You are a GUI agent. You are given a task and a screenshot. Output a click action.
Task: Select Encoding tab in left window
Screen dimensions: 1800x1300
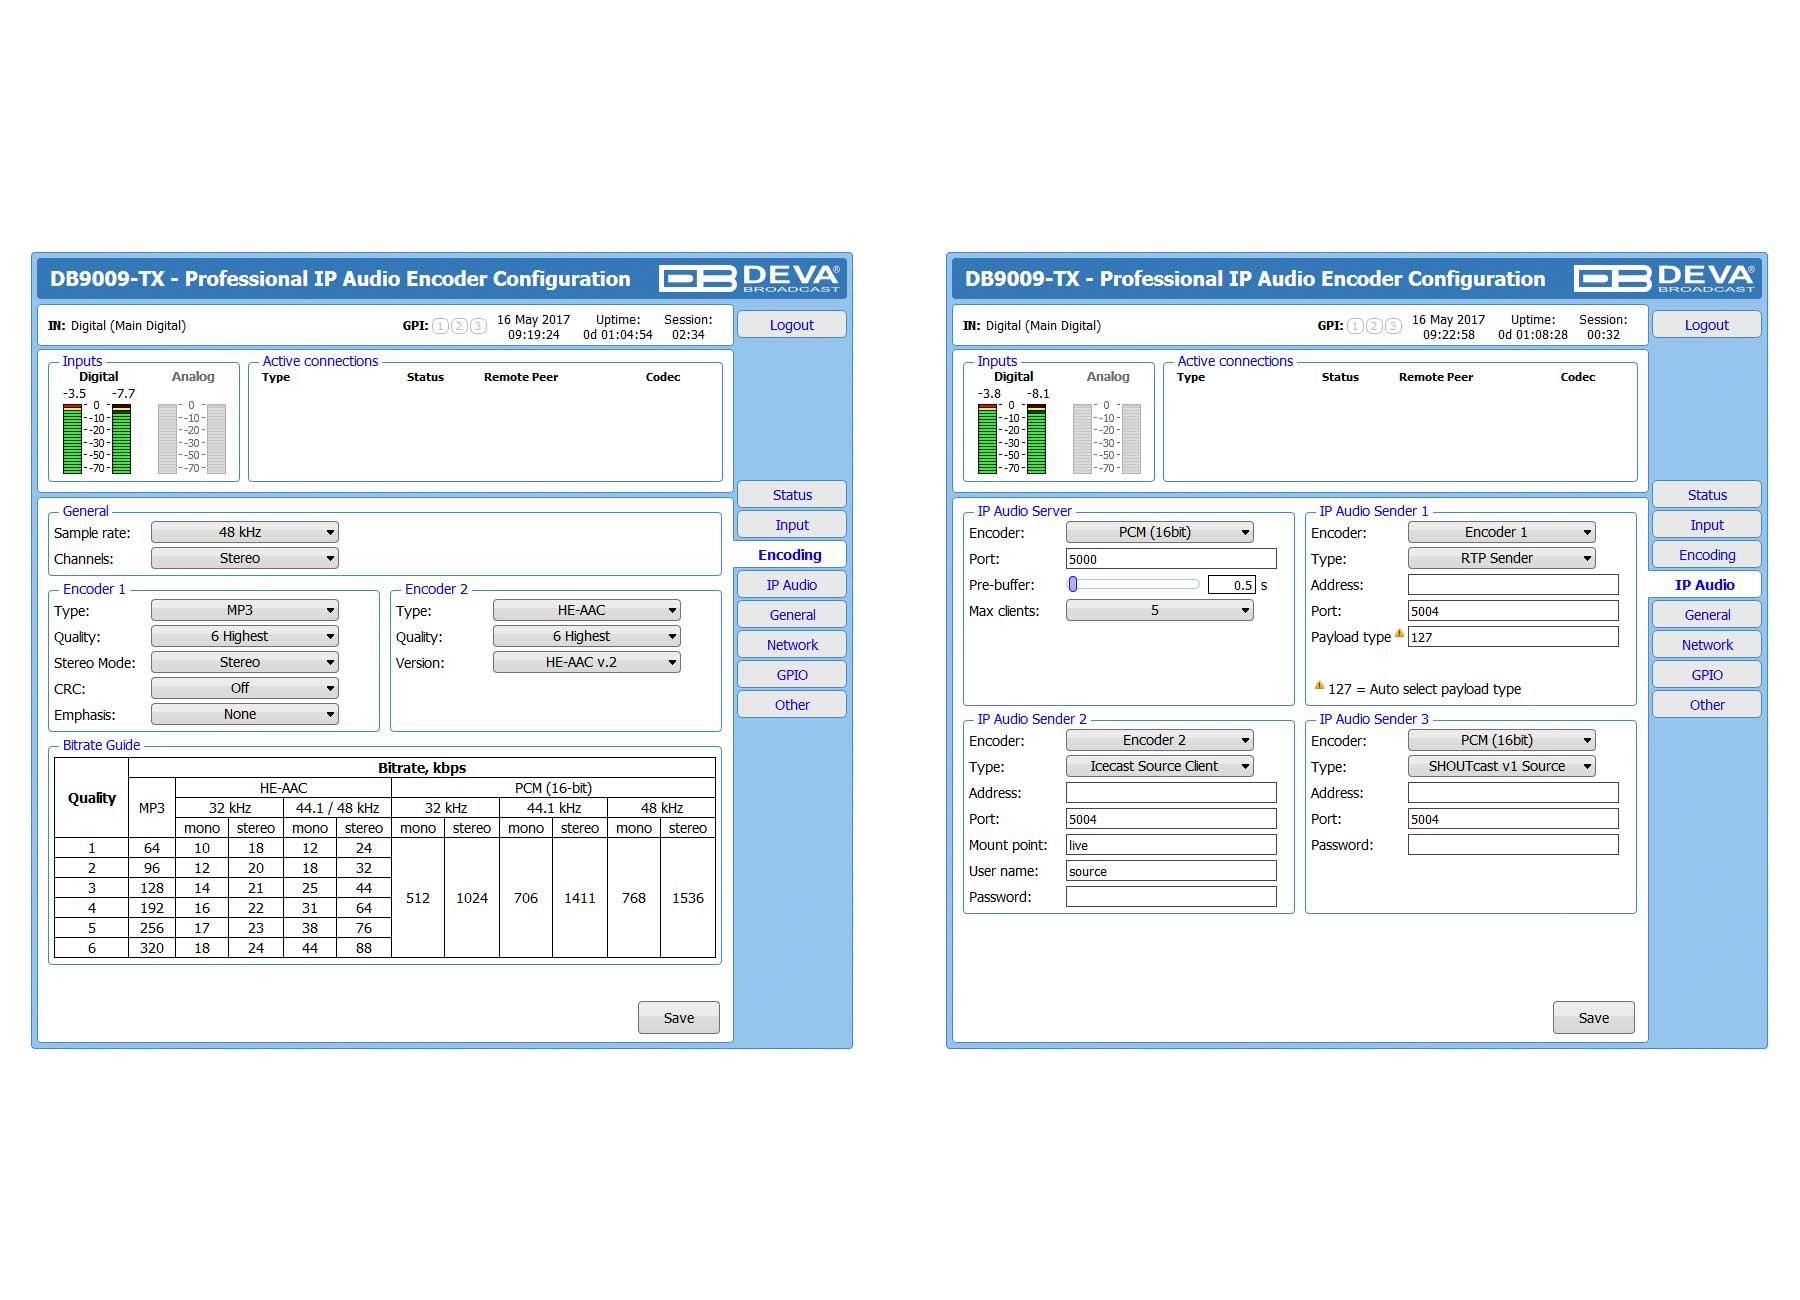[790, 555]
